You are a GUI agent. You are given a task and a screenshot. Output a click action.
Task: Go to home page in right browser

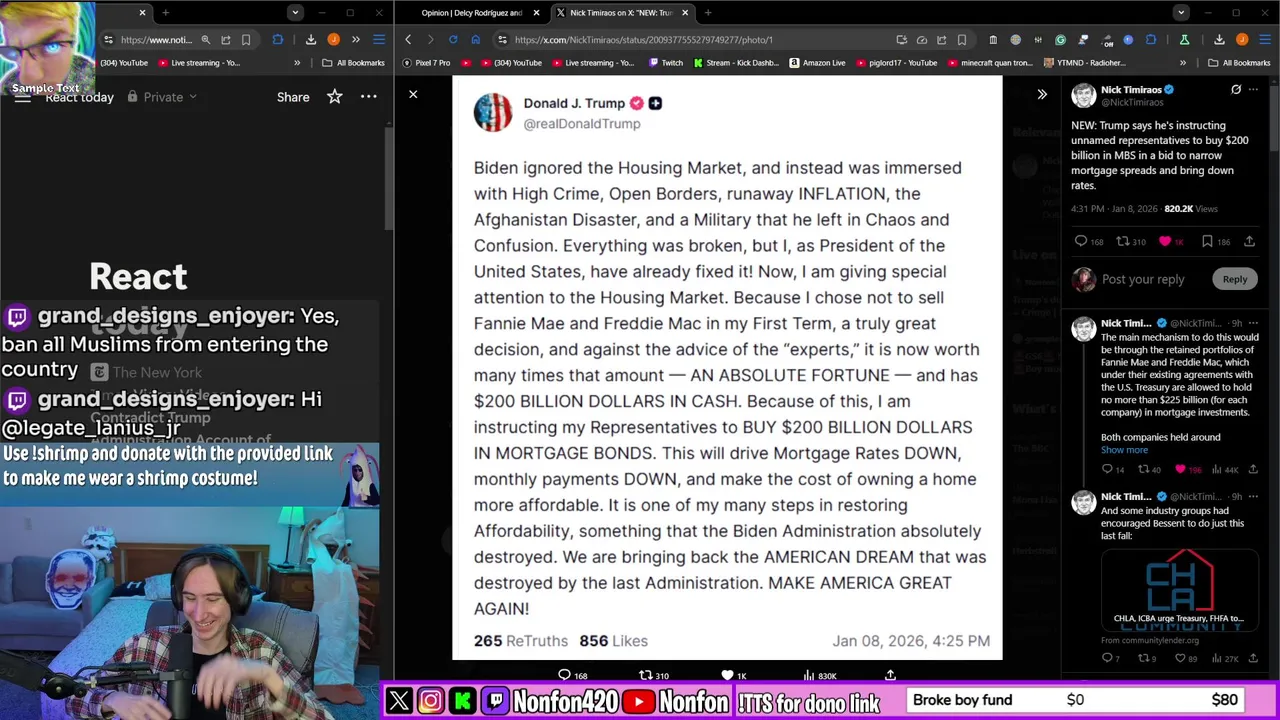click(x=475, y=40)
